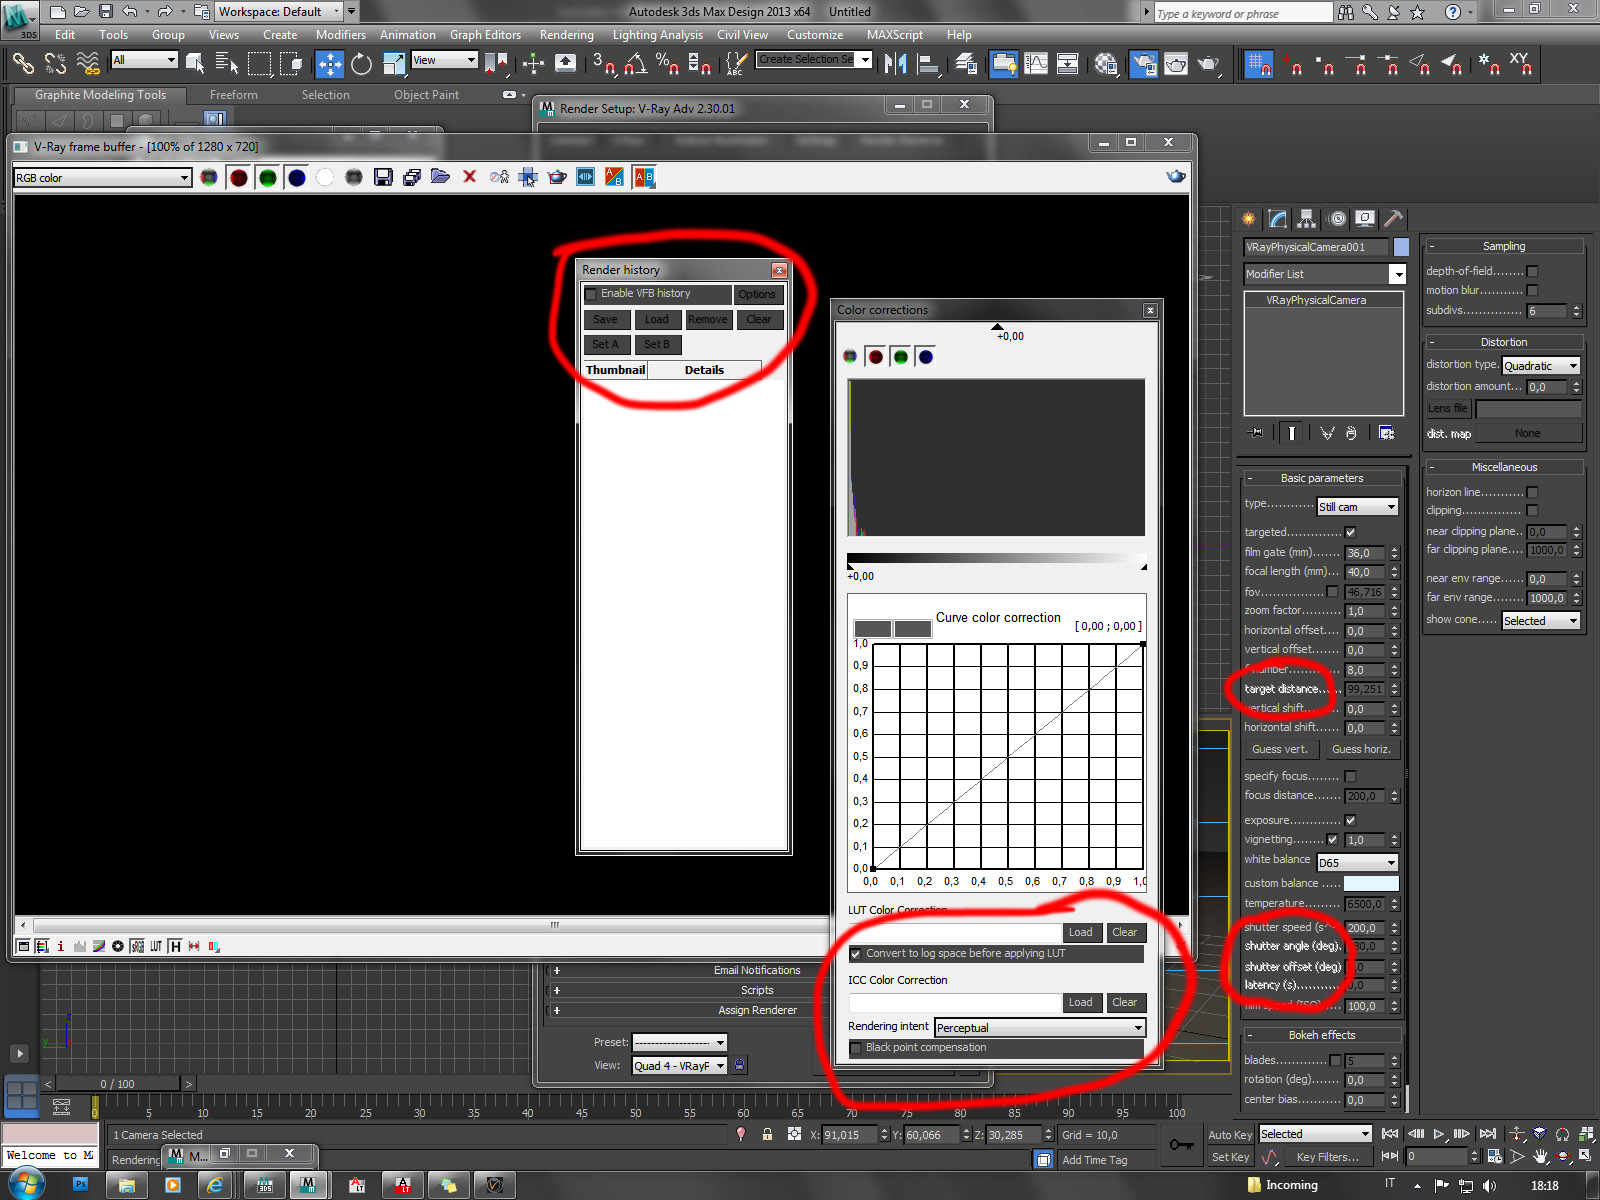1600x1200 pixels.
Task: Enable VFB history checkbox
Action: click(591, 294)
